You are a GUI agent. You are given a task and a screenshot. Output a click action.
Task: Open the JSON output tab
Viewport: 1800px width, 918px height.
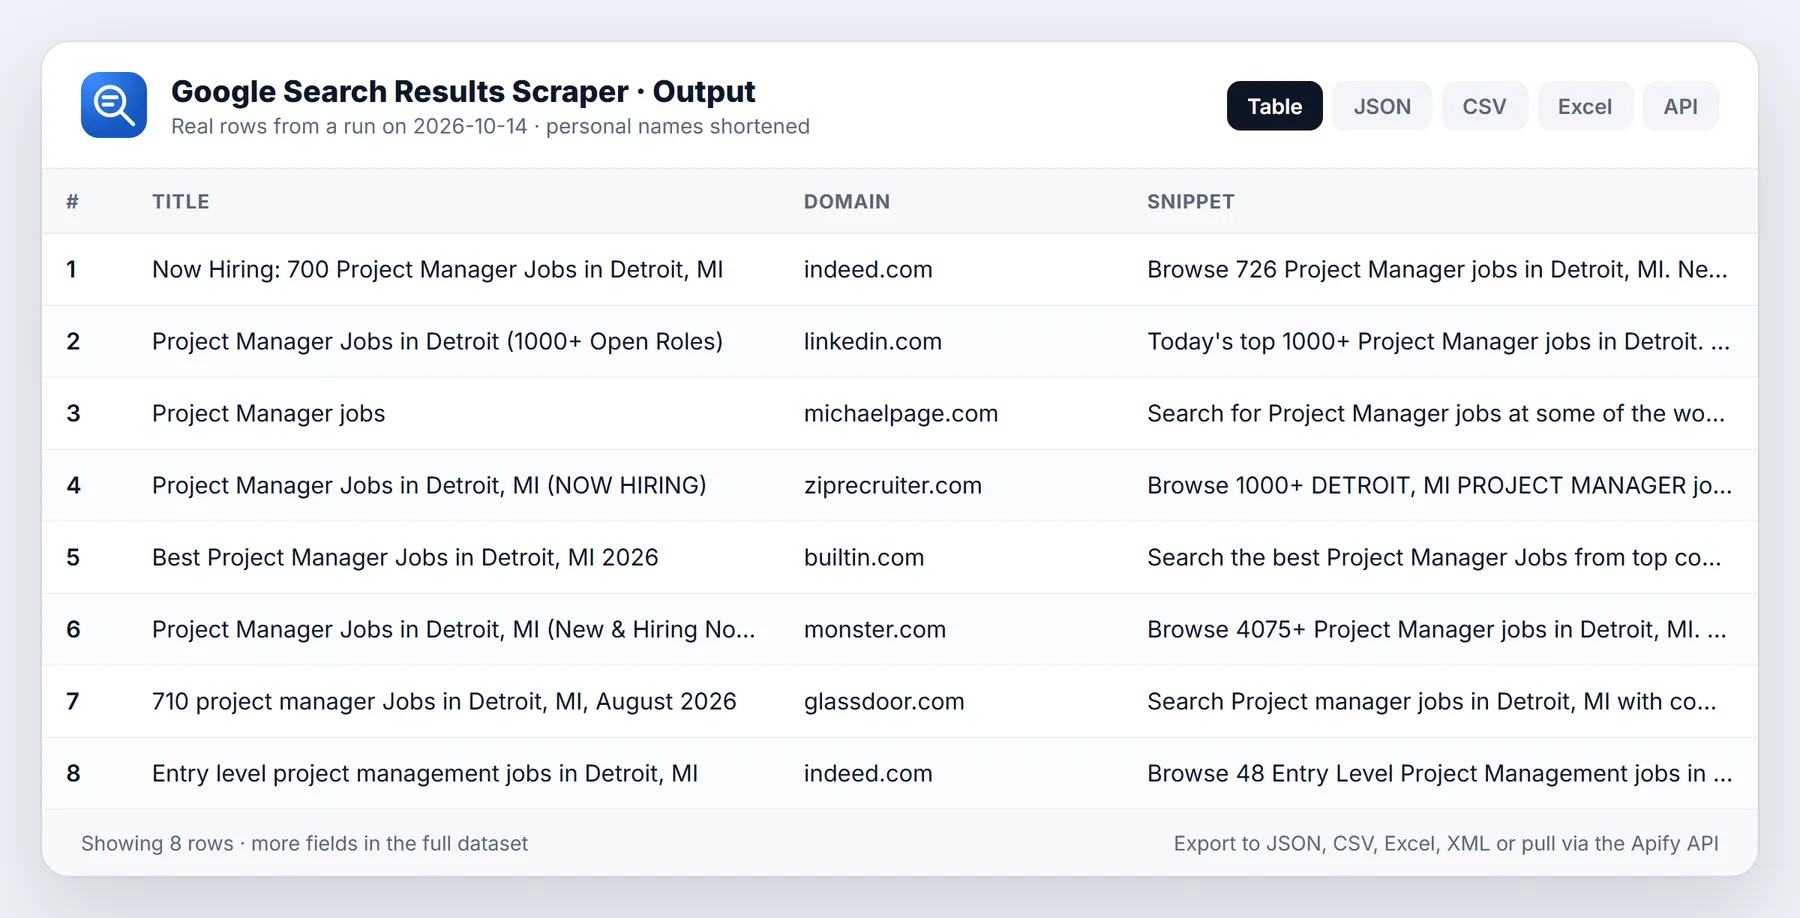[x=1382, y=106]
